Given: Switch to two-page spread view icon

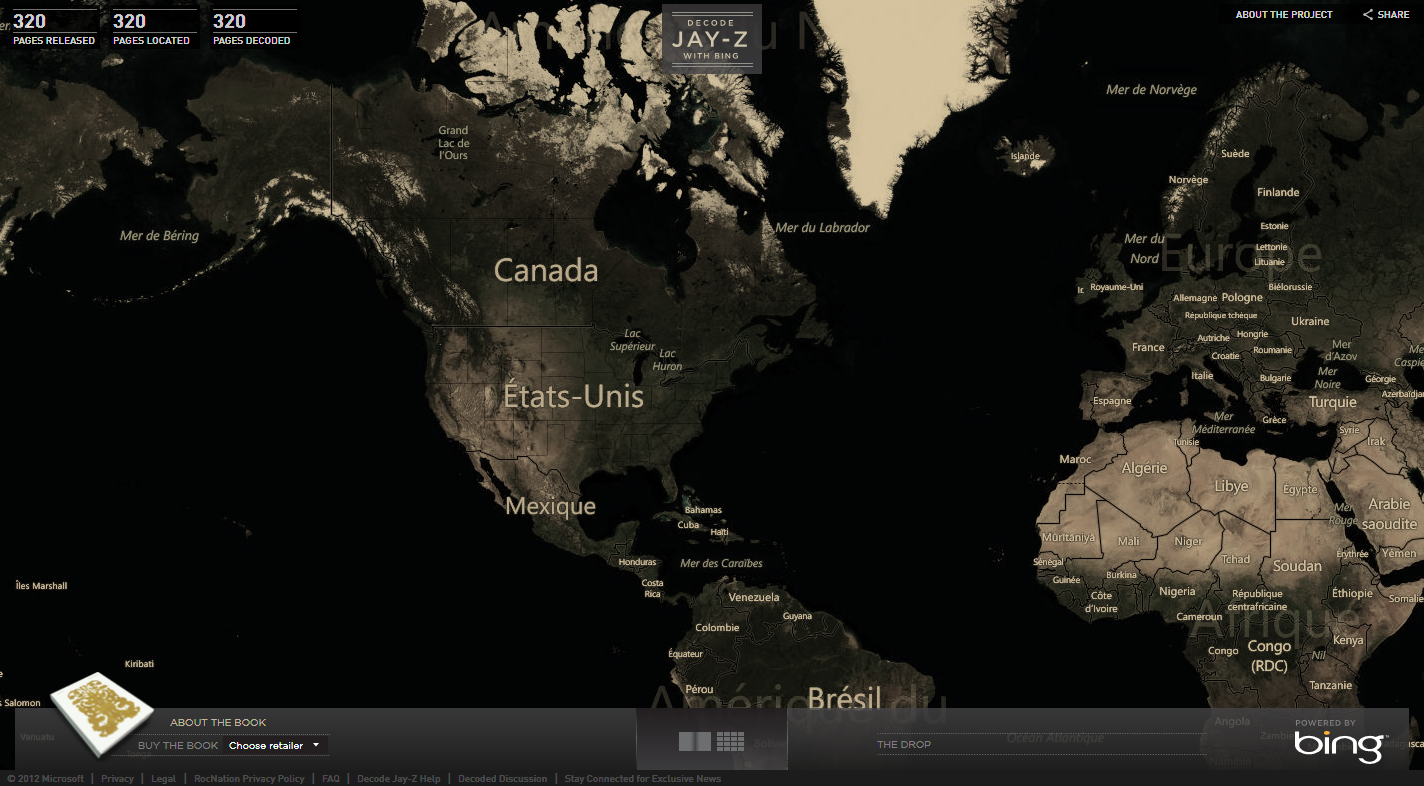Looking at the screenshot, I should click(694, 741).
